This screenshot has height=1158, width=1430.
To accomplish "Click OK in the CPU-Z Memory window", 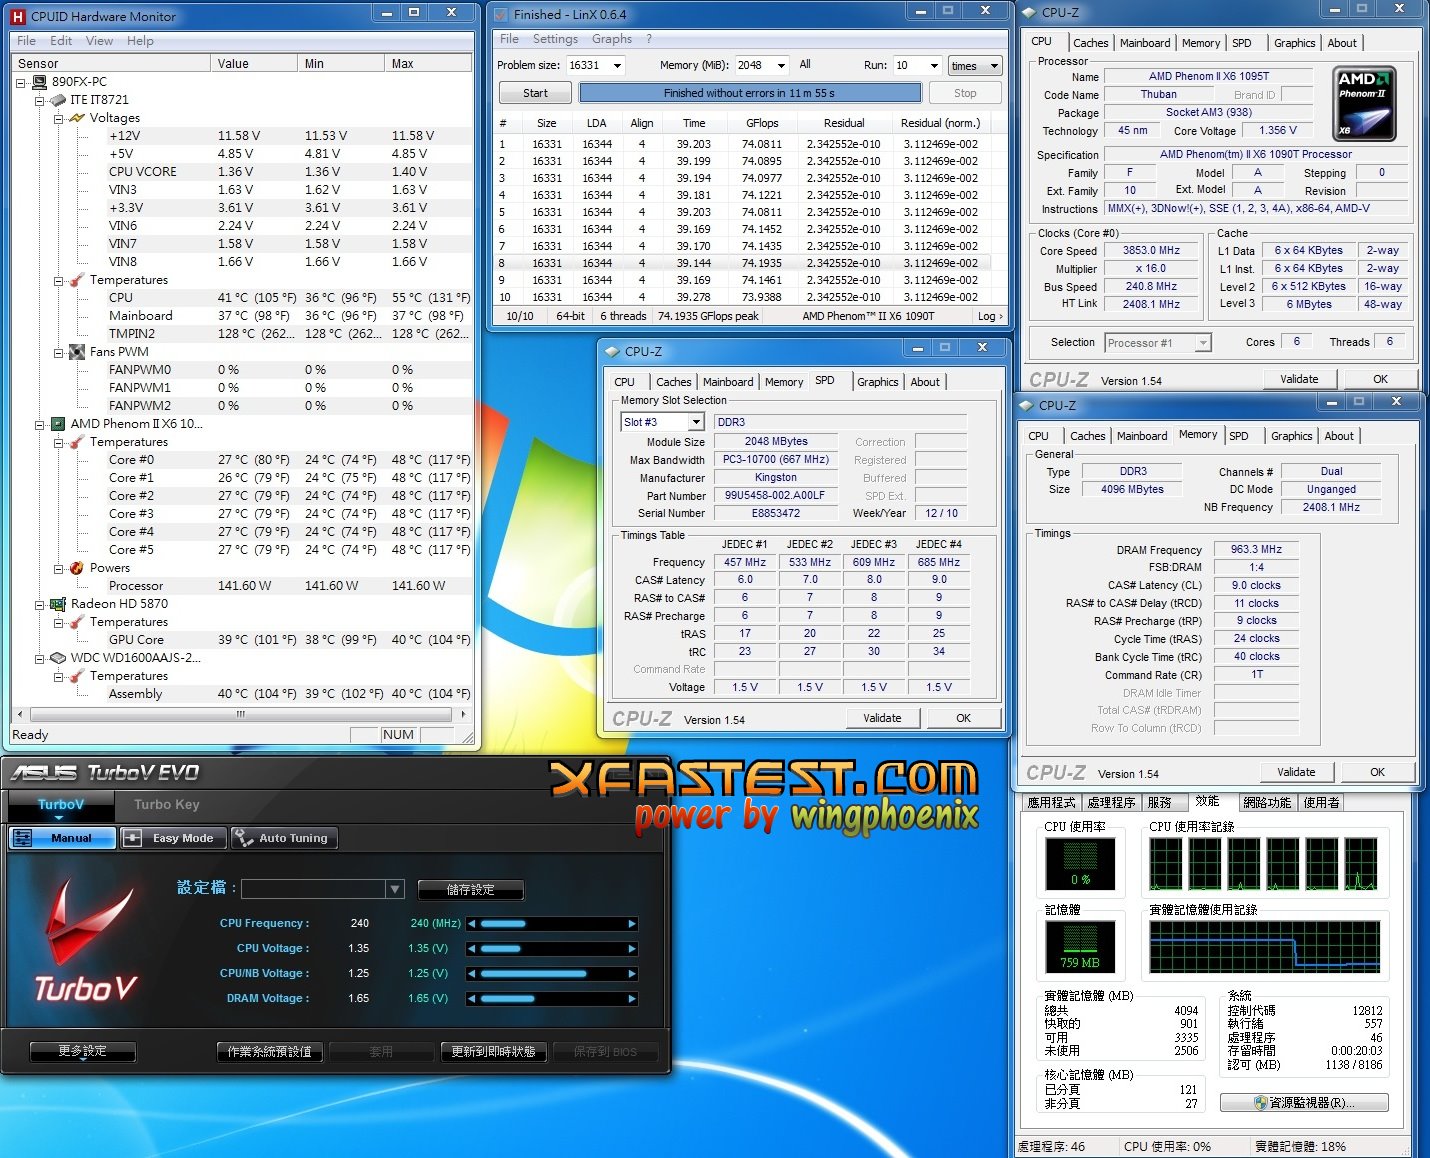I will click(1377, 772).
